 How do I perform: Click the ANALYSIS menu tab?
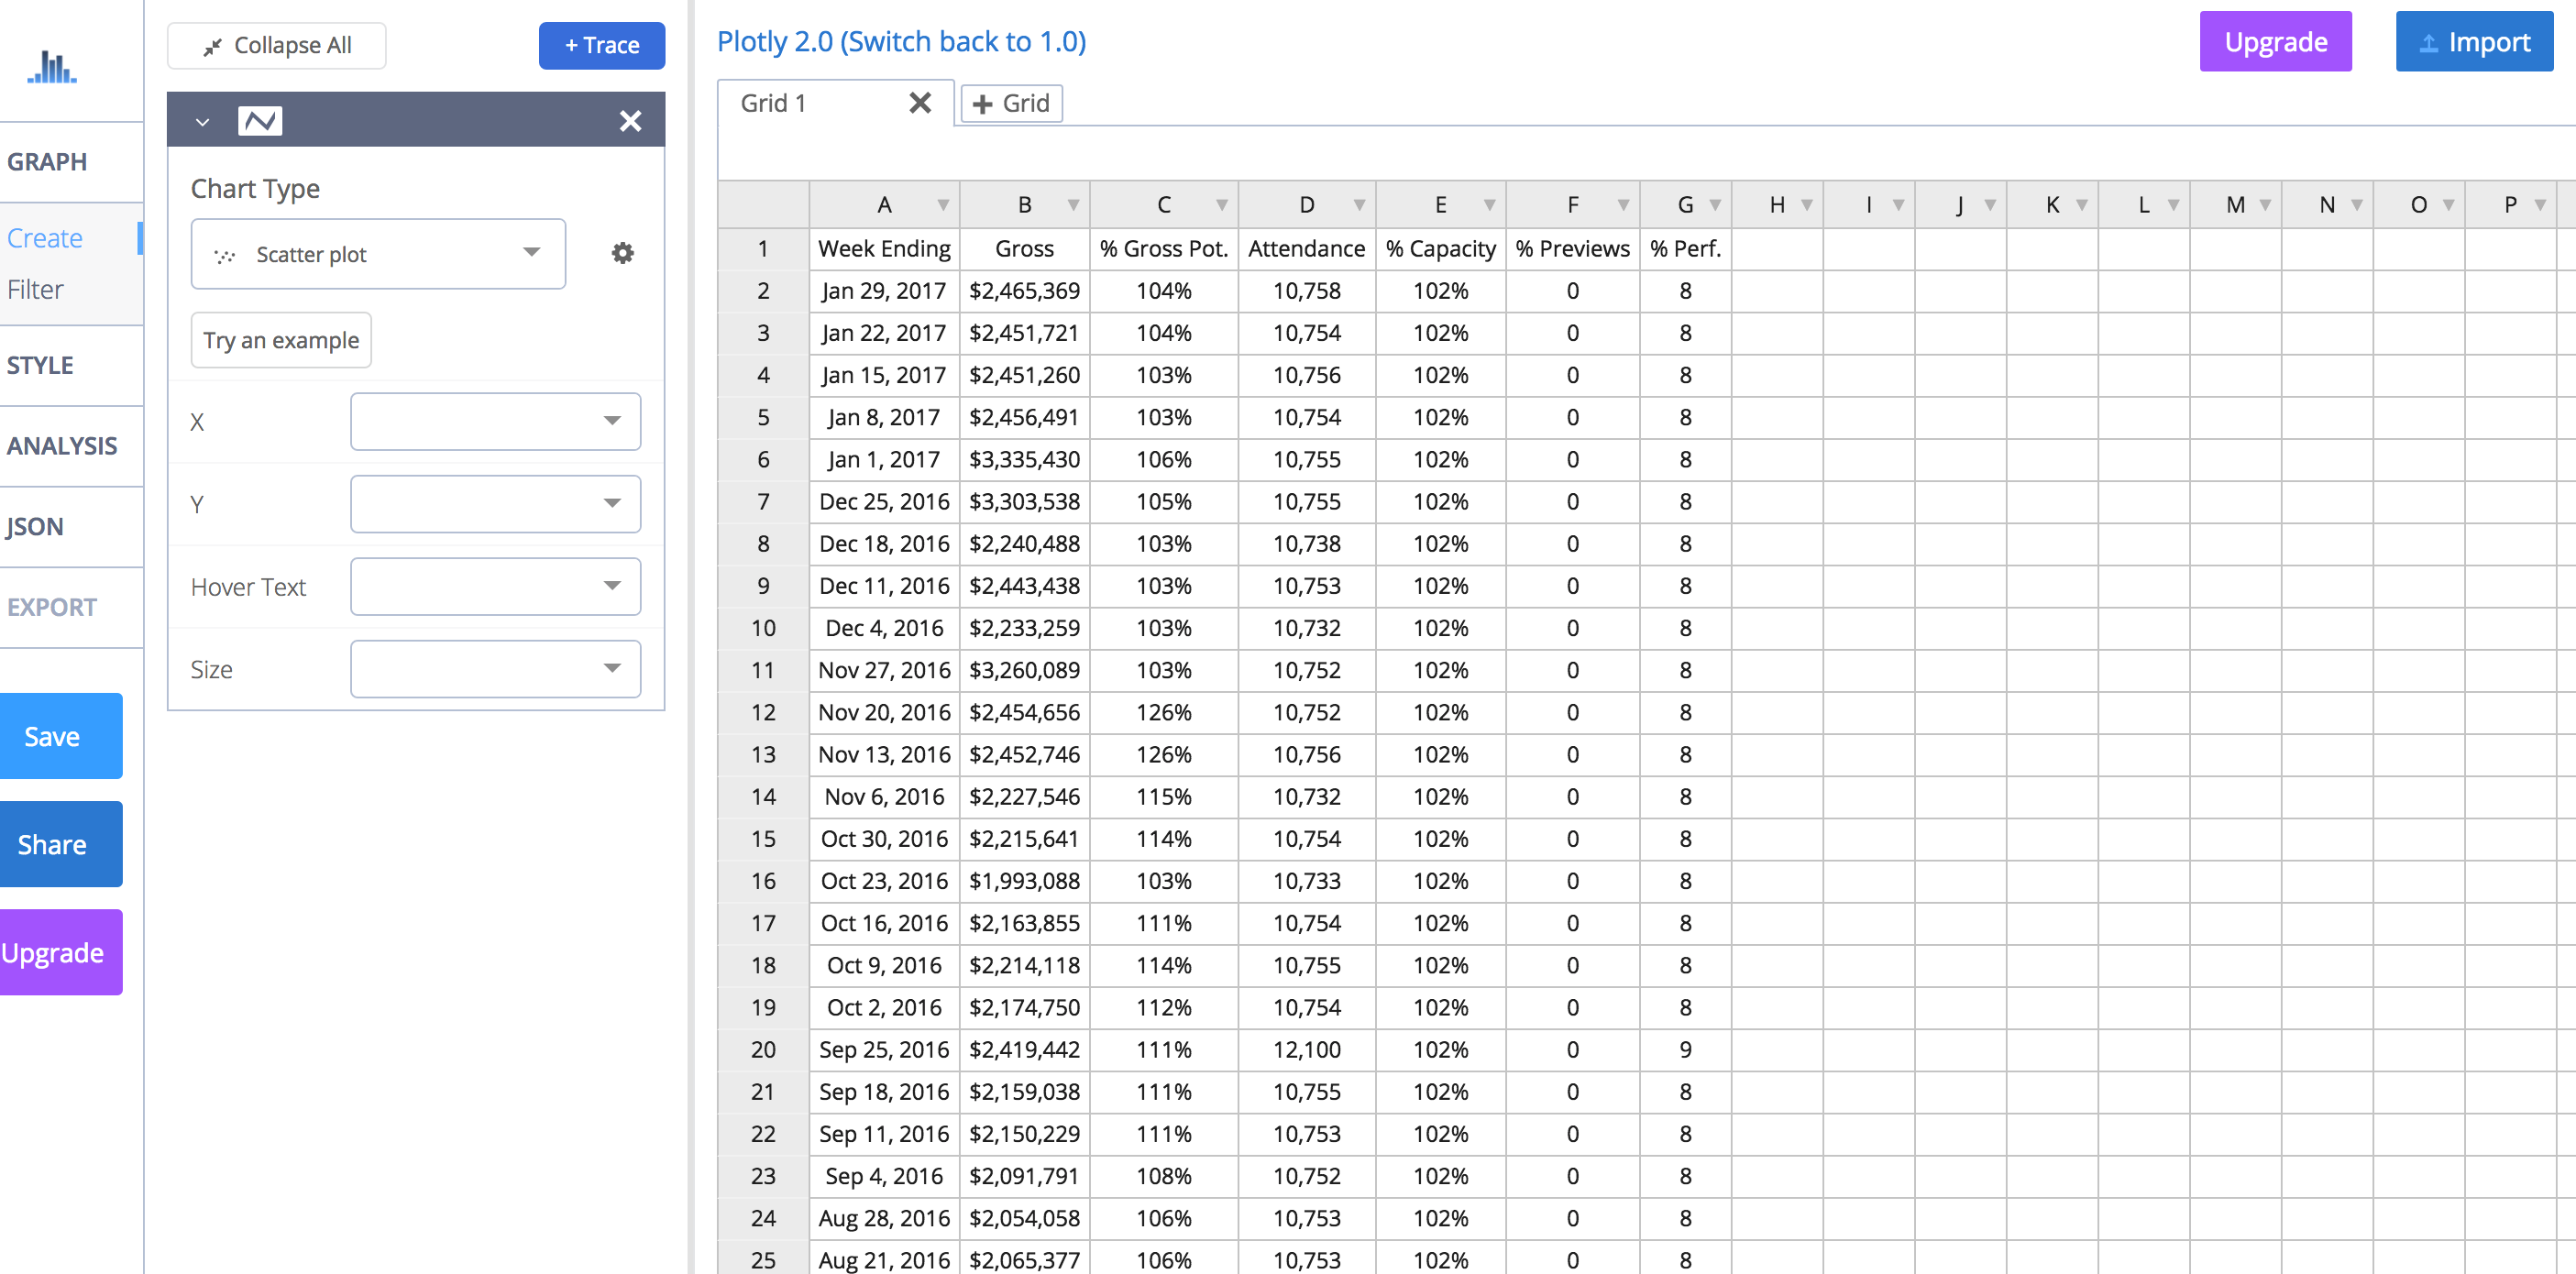(x=62, y=444)
